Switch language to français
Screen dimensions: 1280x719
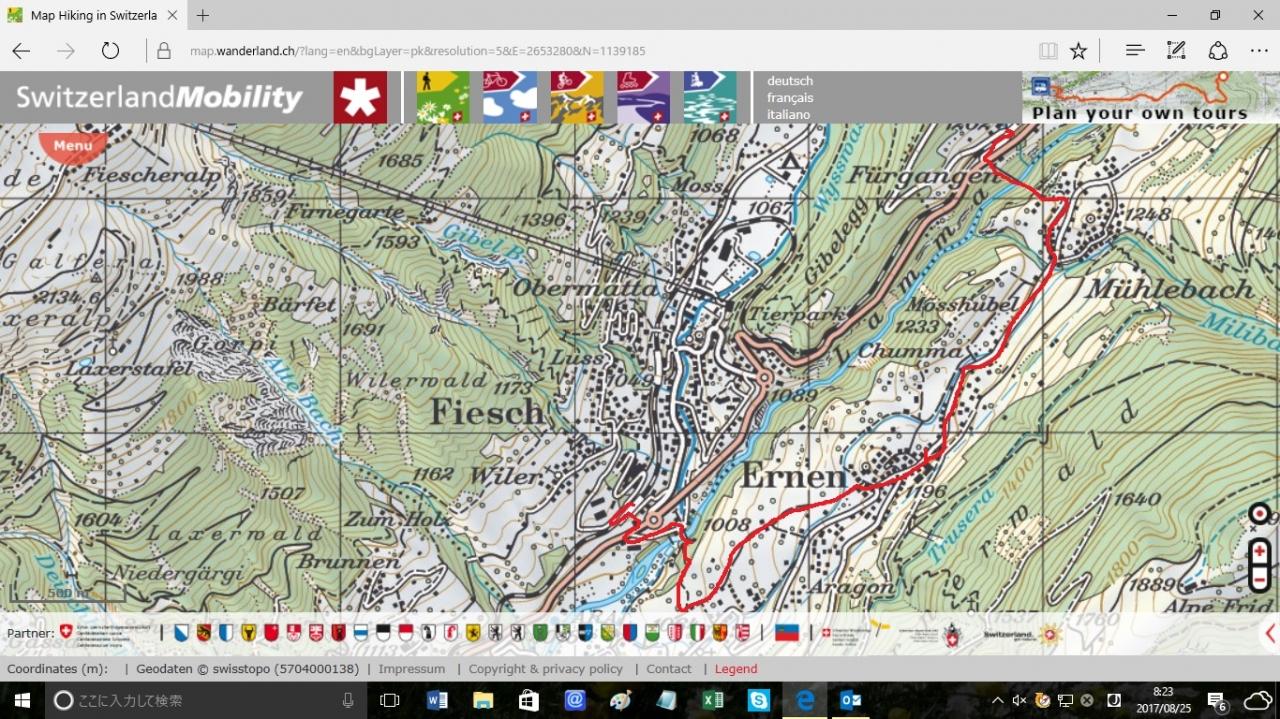point(790,98)
